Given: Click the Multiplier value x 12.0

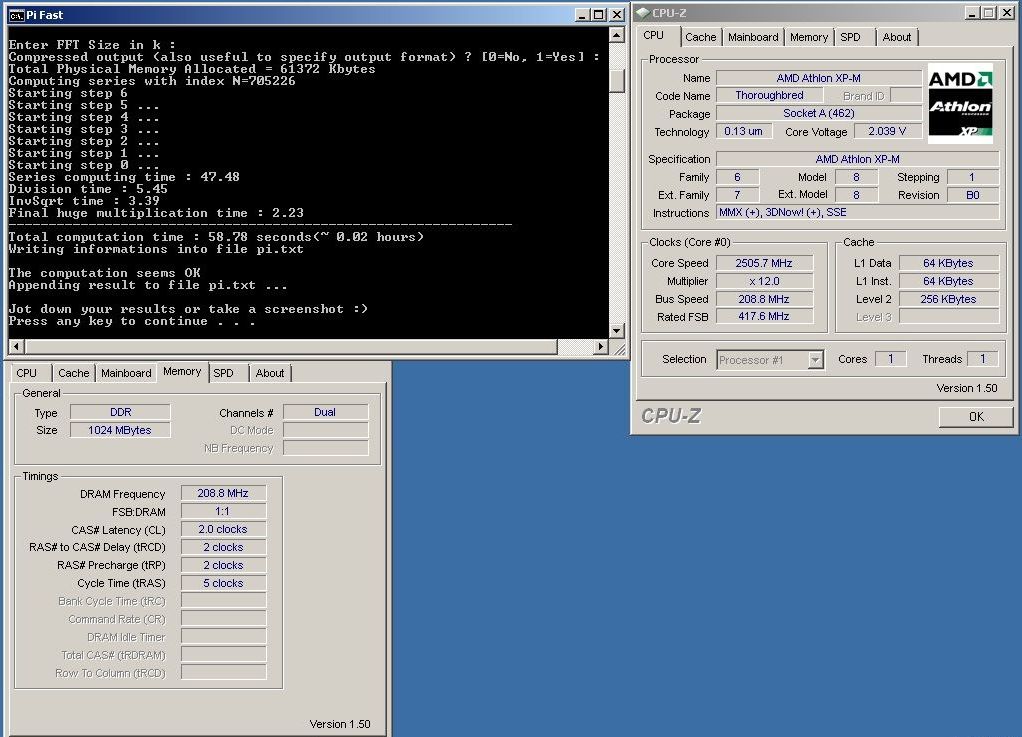Looking at the screenshot, I should tap(764, 281).
